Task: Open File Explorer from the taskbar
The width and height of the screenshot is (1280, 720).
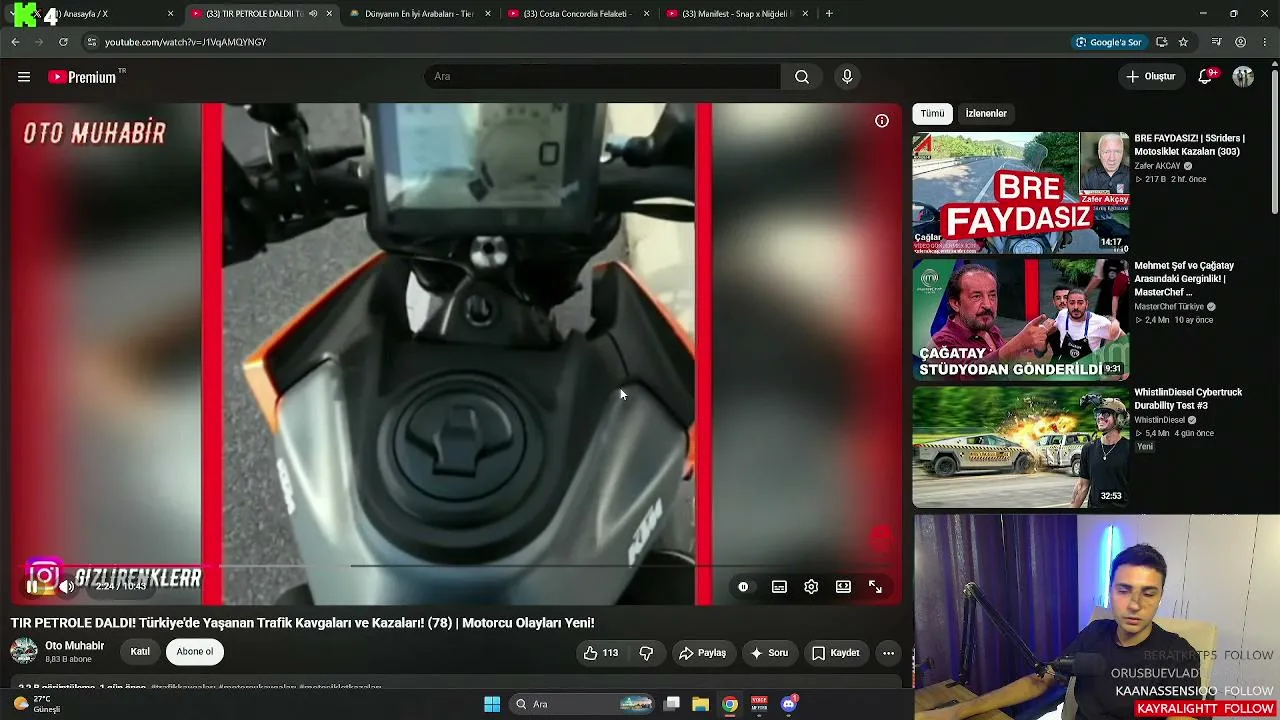Action: pos(700,704)
